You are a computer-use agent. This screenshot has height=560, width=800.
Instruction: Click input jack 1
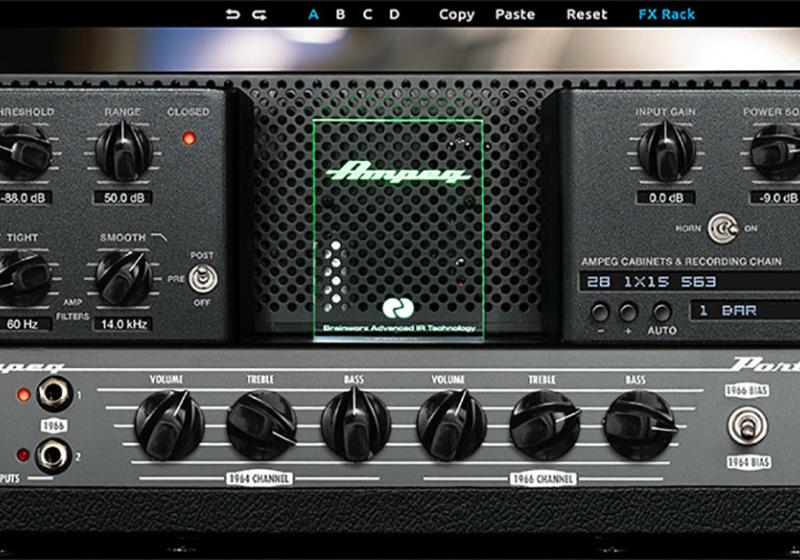(55, 393)
